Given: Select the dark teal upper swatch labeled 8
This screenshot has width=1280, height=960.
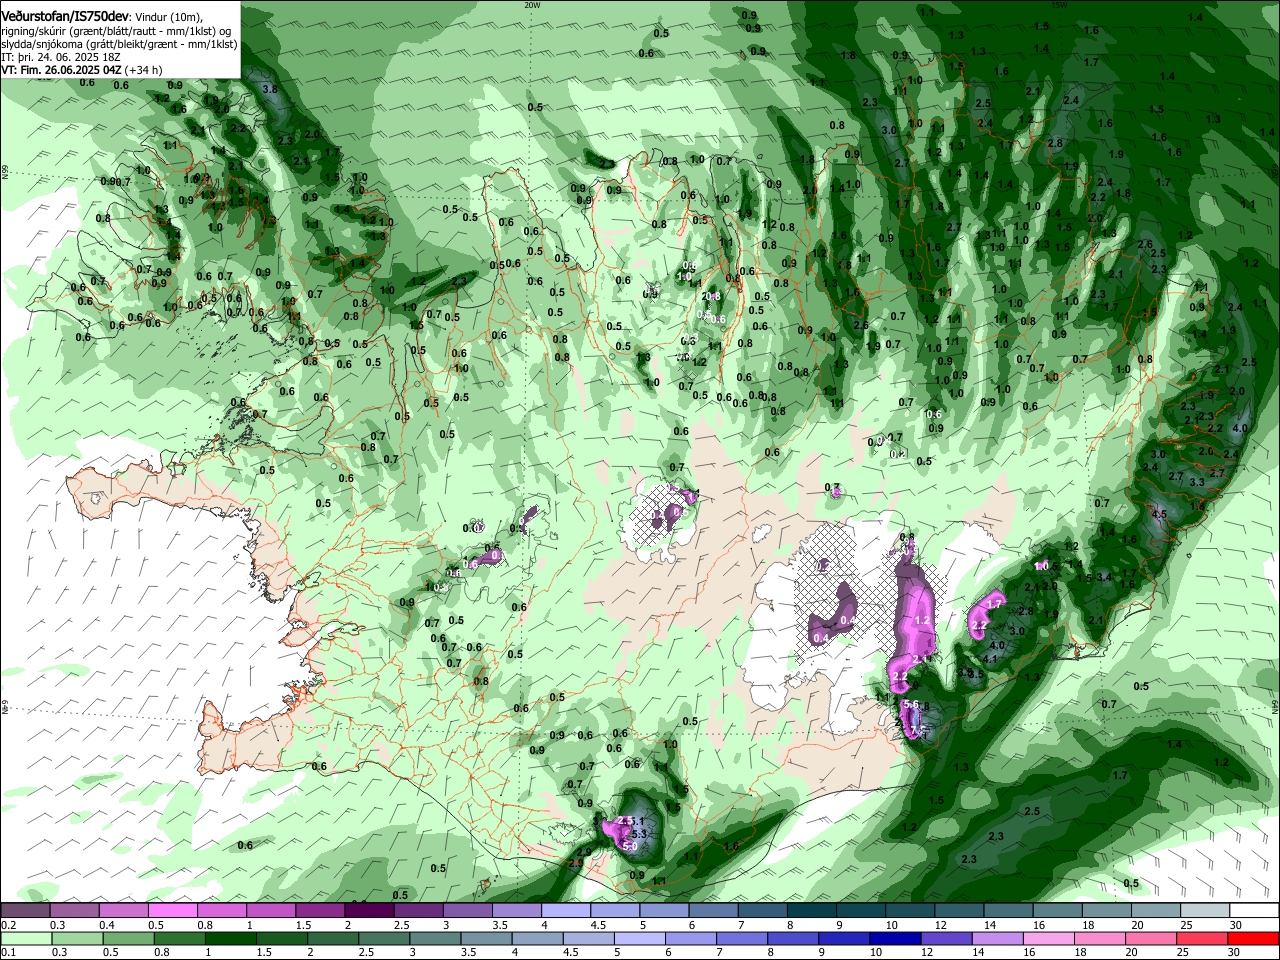Looking at the screenshot, I should click(x=811, y=910).
